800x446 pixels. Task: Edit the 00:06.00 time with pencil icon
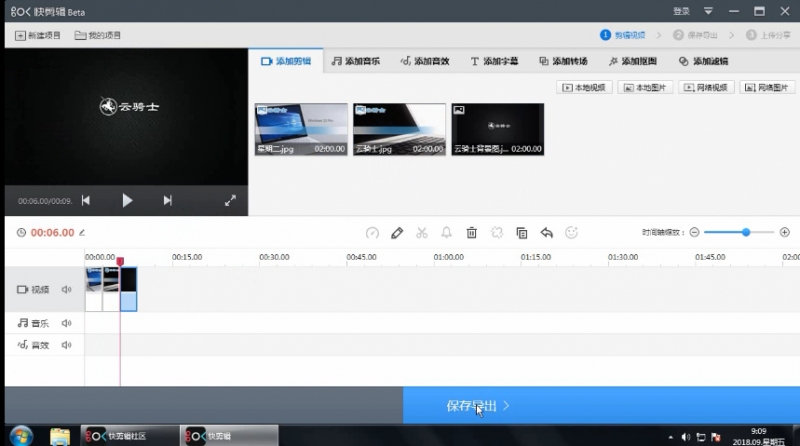click(x=82, y=233)
